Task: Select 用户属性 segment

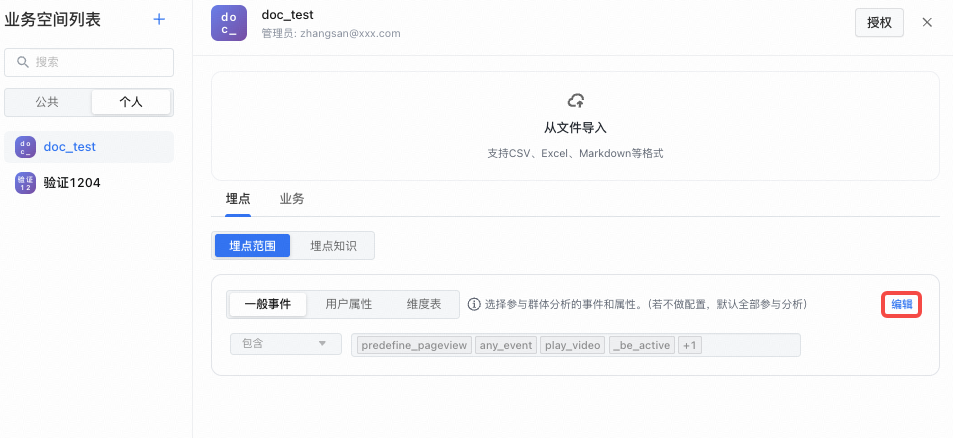Action: (349, 304)
